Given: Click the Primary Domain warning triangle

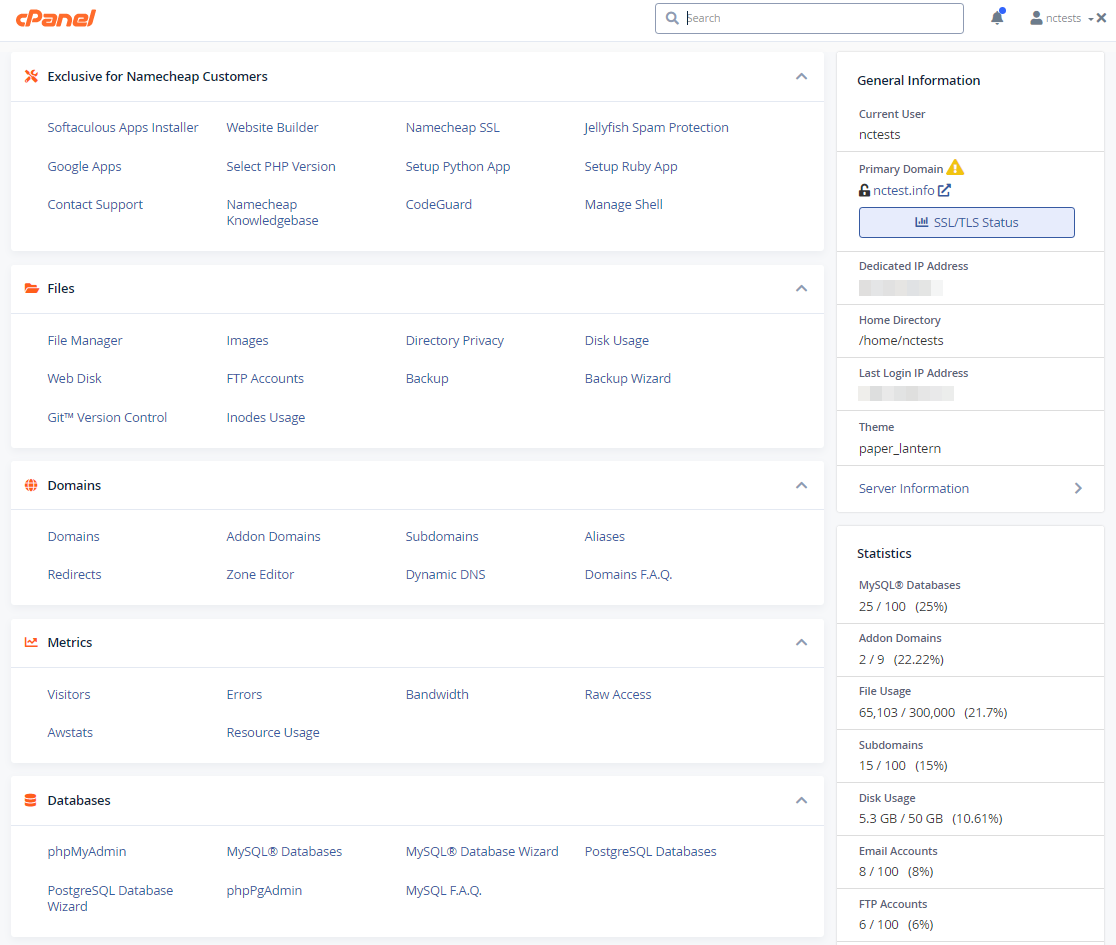Looking at the screenshot, I should [955, 168].
